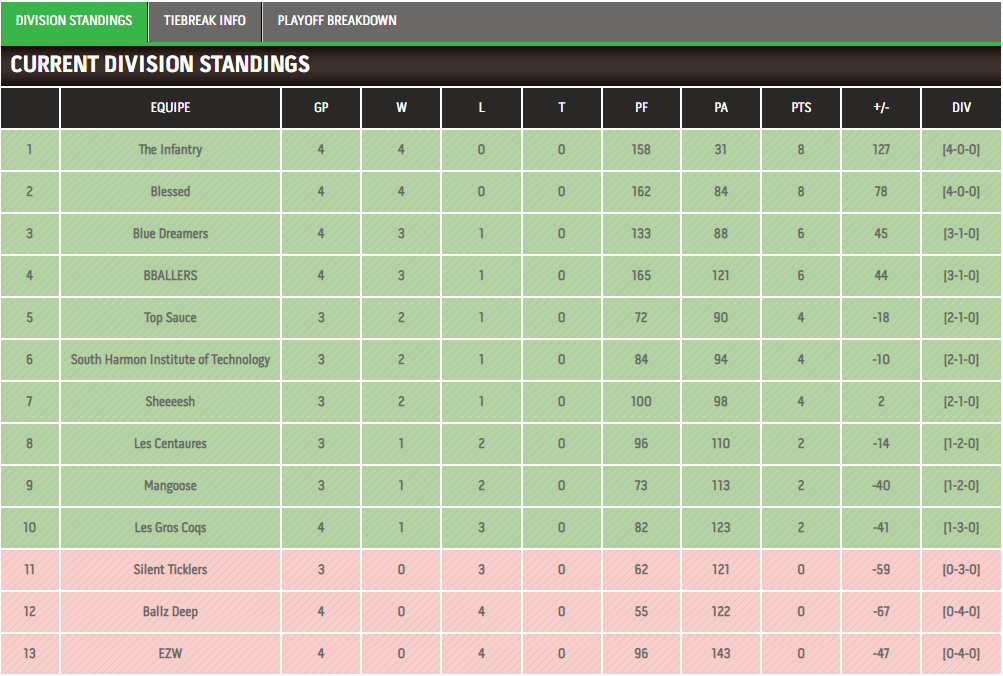The height and width of the screenshot is (676, 1003).
Task: Click the PTS column header
Action: (x=801, y=107)
